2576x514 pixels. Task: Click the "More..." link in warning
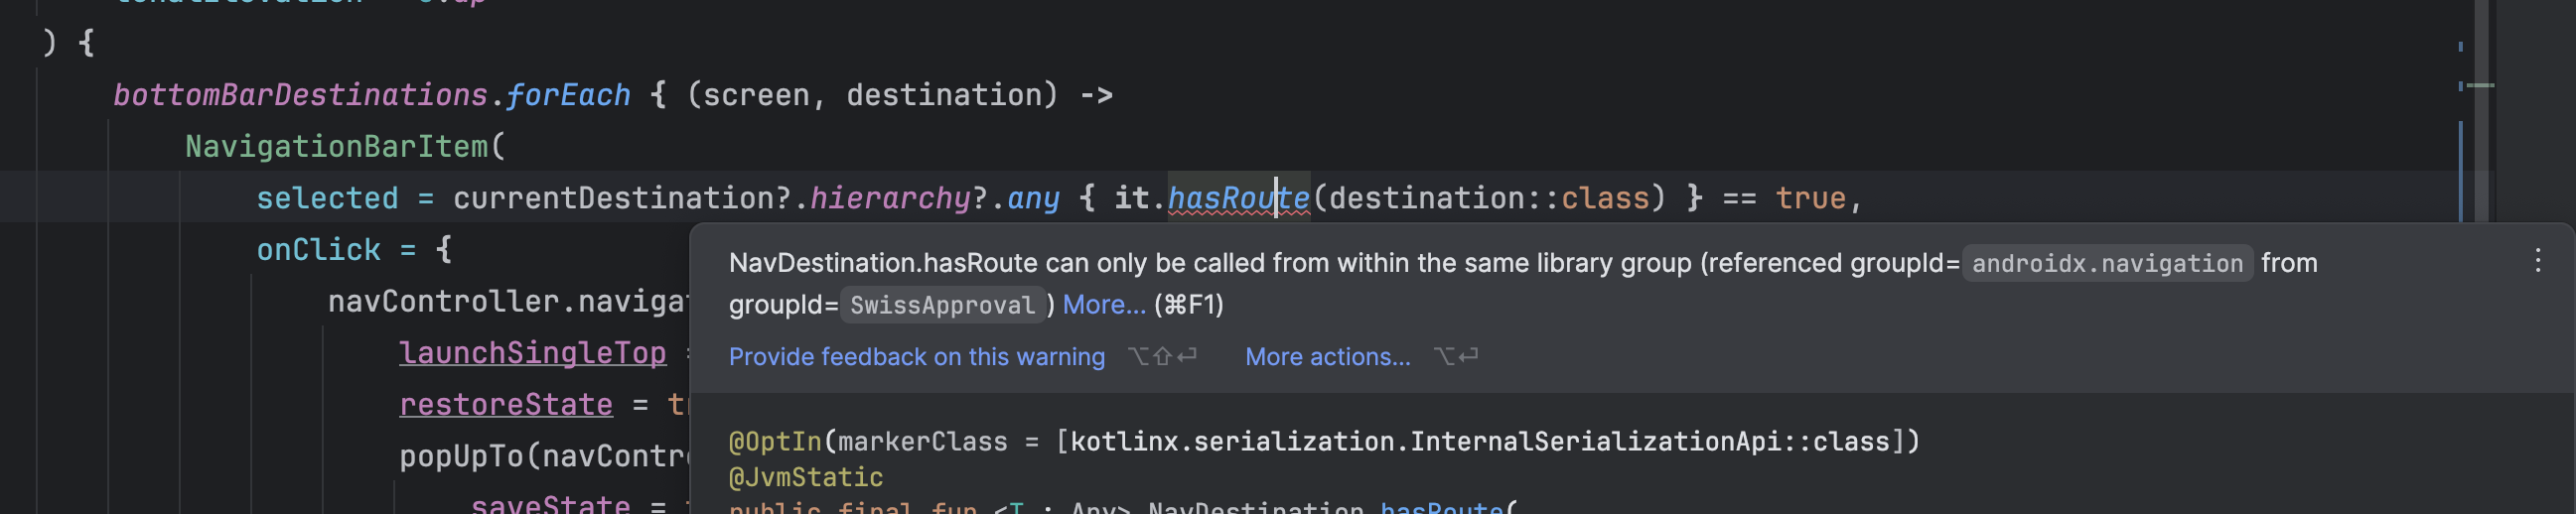point(1103,305)
